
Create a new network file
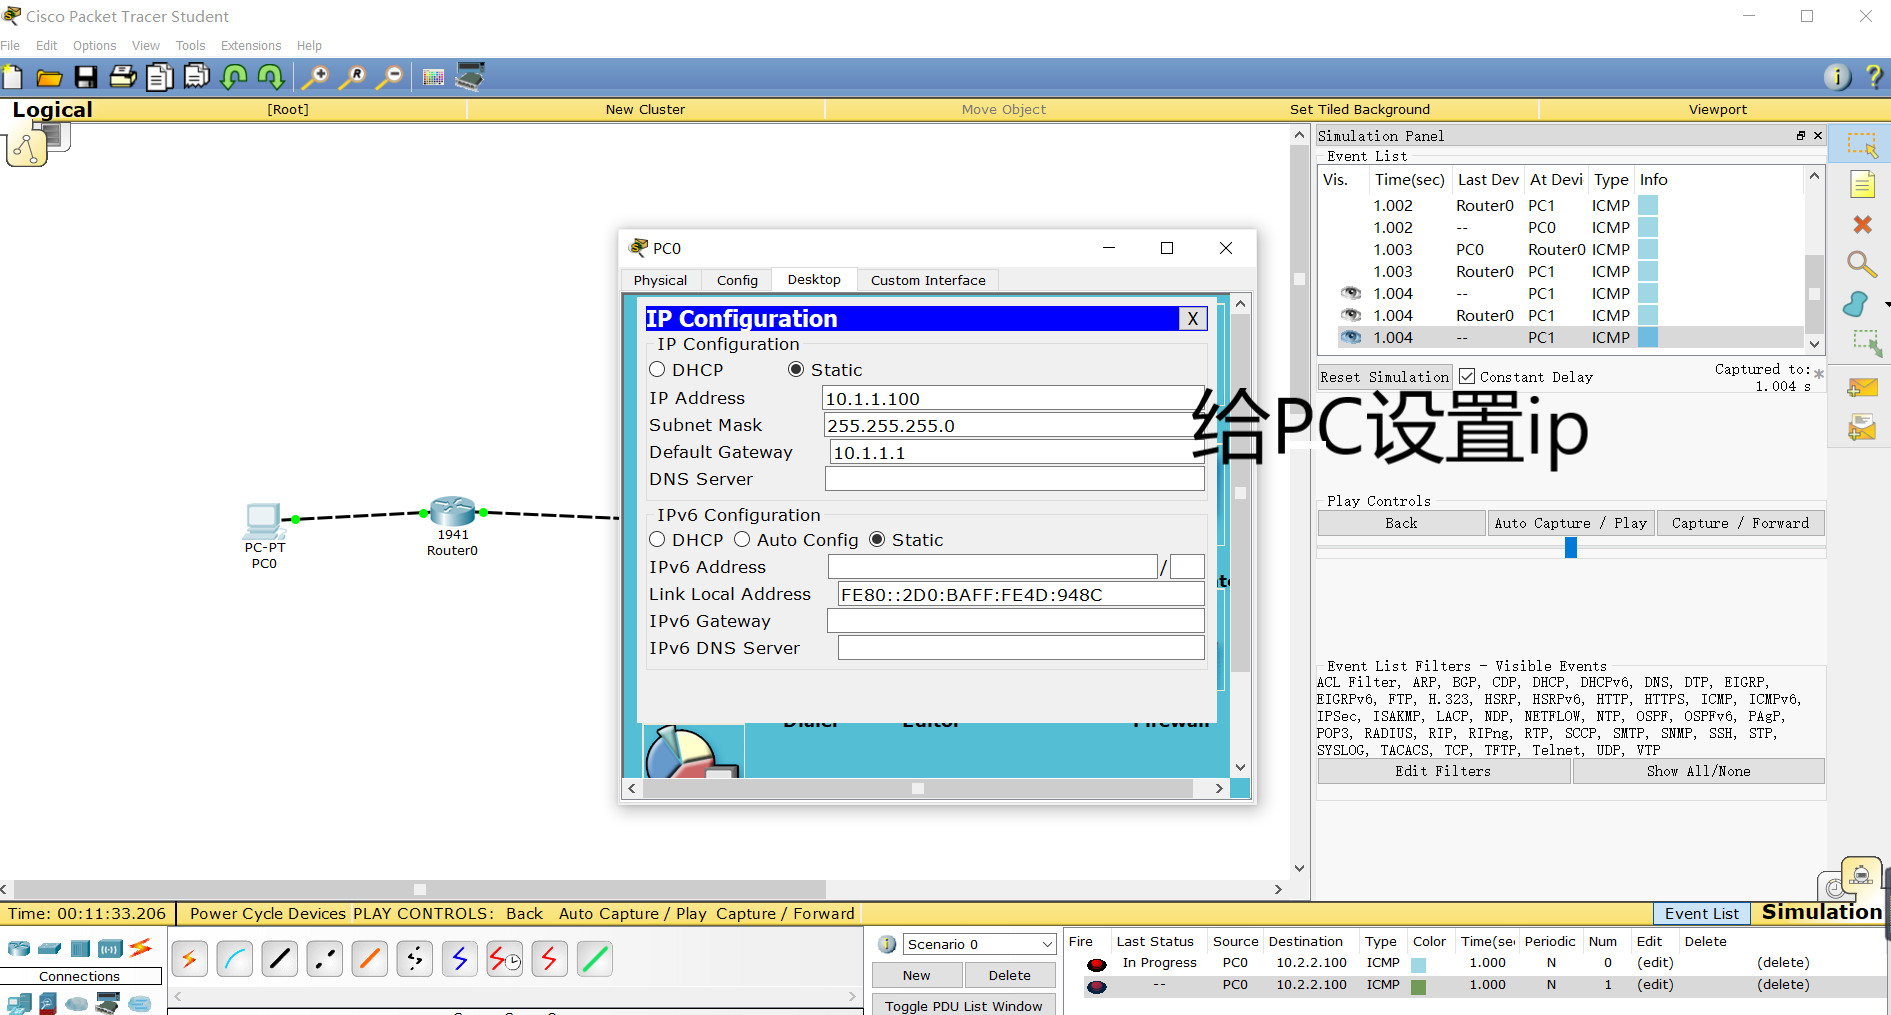(x=13, y=77)
